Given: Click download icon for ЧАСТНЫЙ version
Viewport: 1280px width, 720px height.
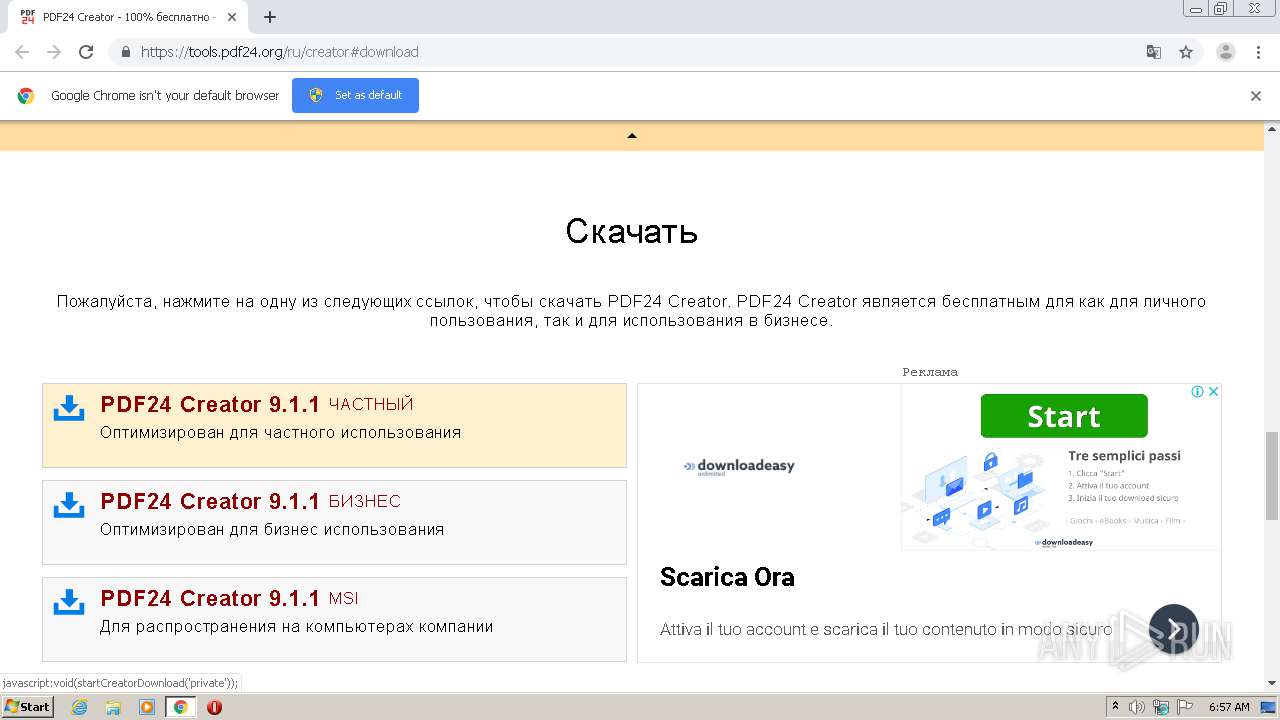Looking at the screenshot, I should click(69, 408).
